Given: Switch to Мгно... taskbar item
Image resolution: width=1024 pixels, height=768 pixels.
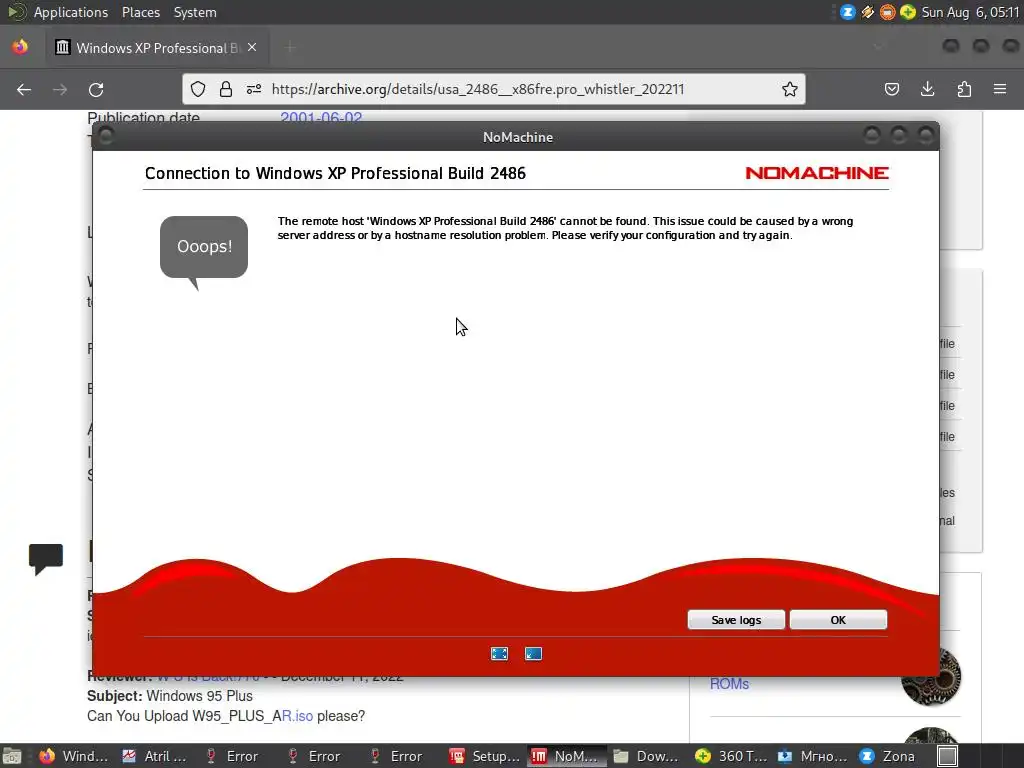Looking at the screenshot, I should click(812, 756).
